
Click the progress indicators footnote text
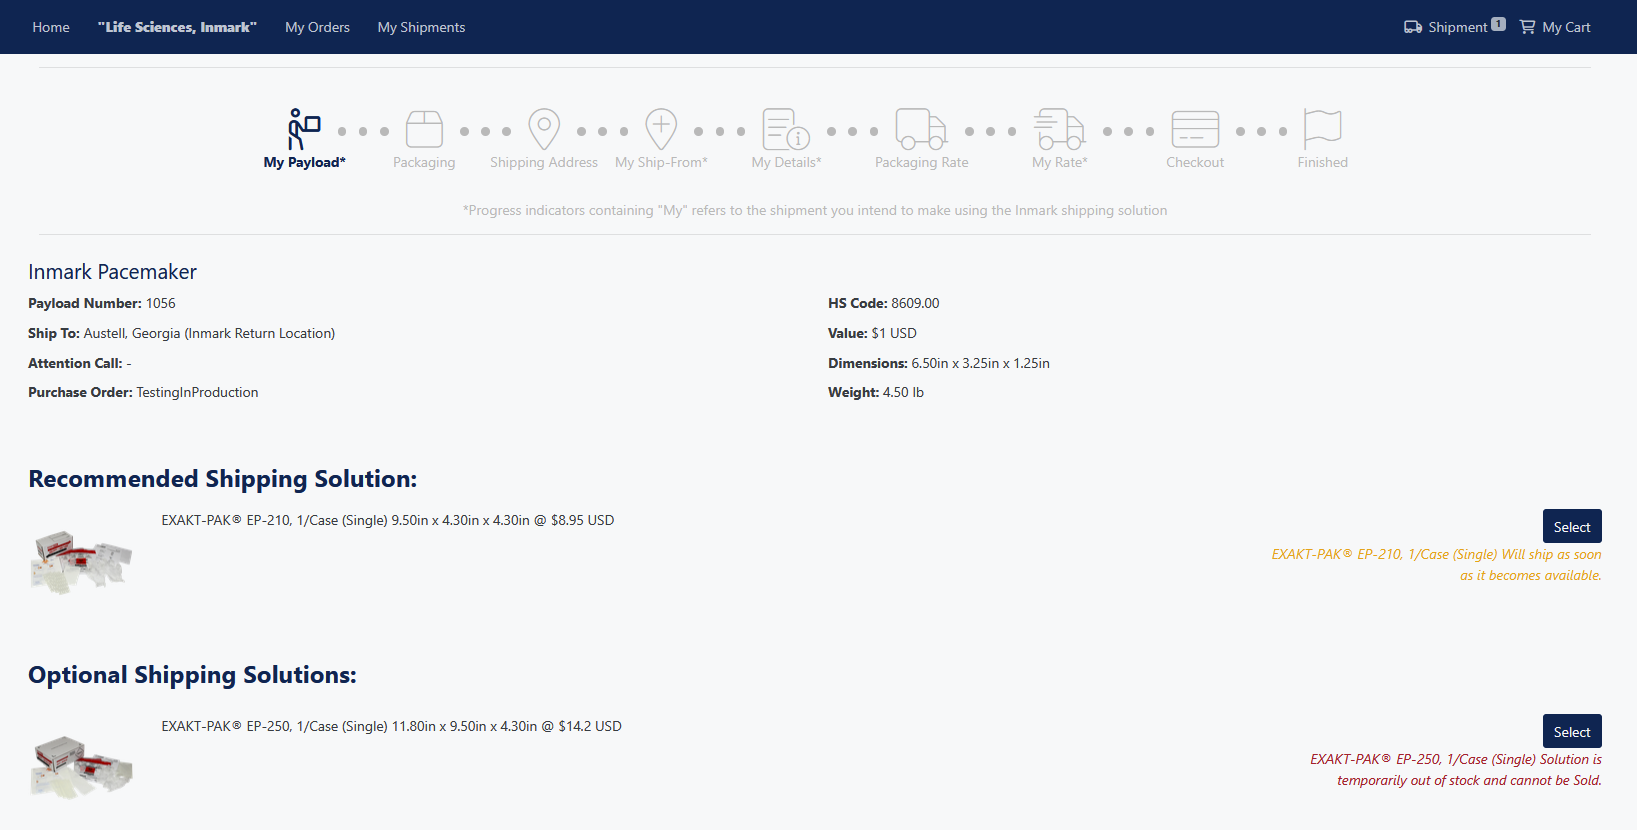point(814,210)
